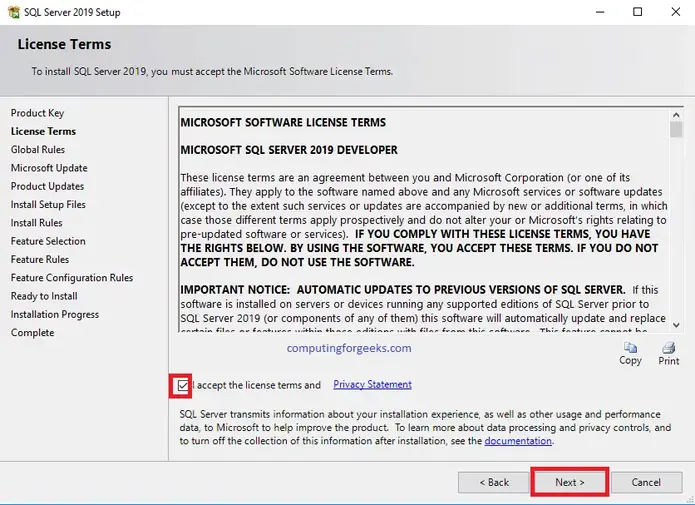
Task: Click the Copy icon below license text
Action: pyautogui.click(x=630, y=348)
